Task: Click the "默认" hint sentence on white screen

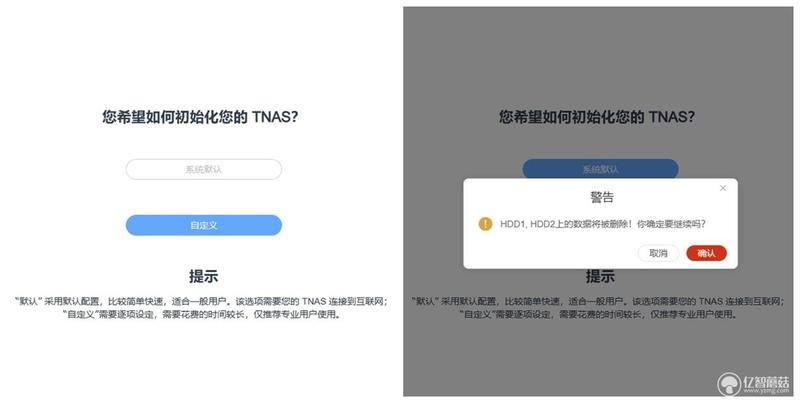Action: (x=202, y=301)
